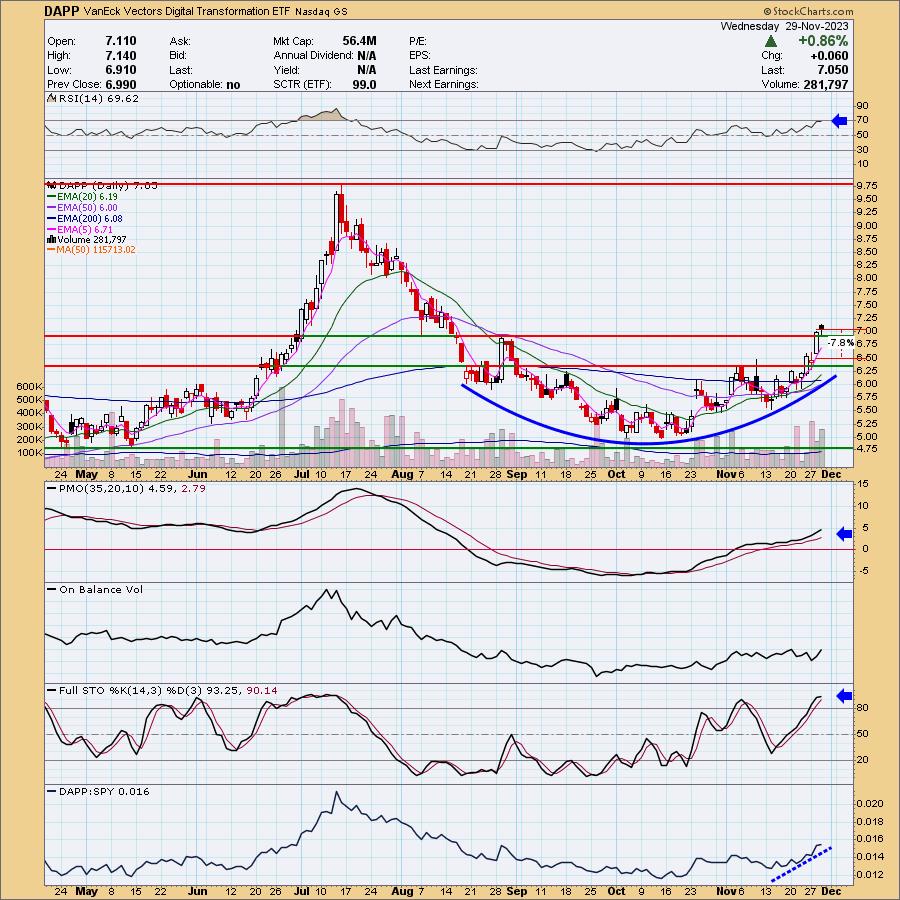The width and height of the screenshot is (900, 900).
Task: Click the Volume value 281,797 in header
Action: click(x=824, y=84)
